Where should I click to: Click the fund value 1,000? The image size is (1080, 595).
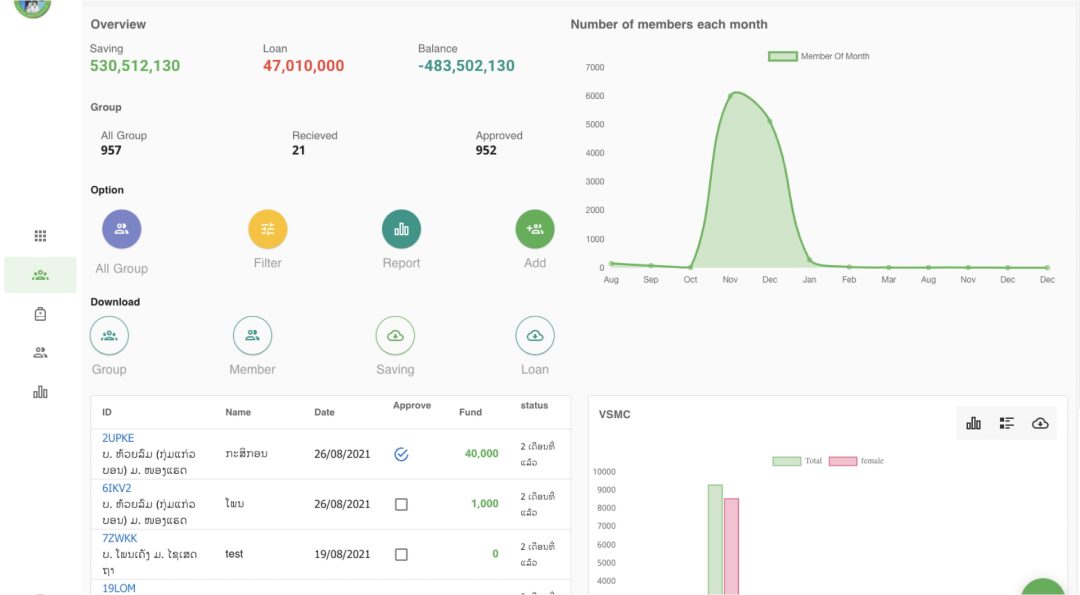coord(485,504)
